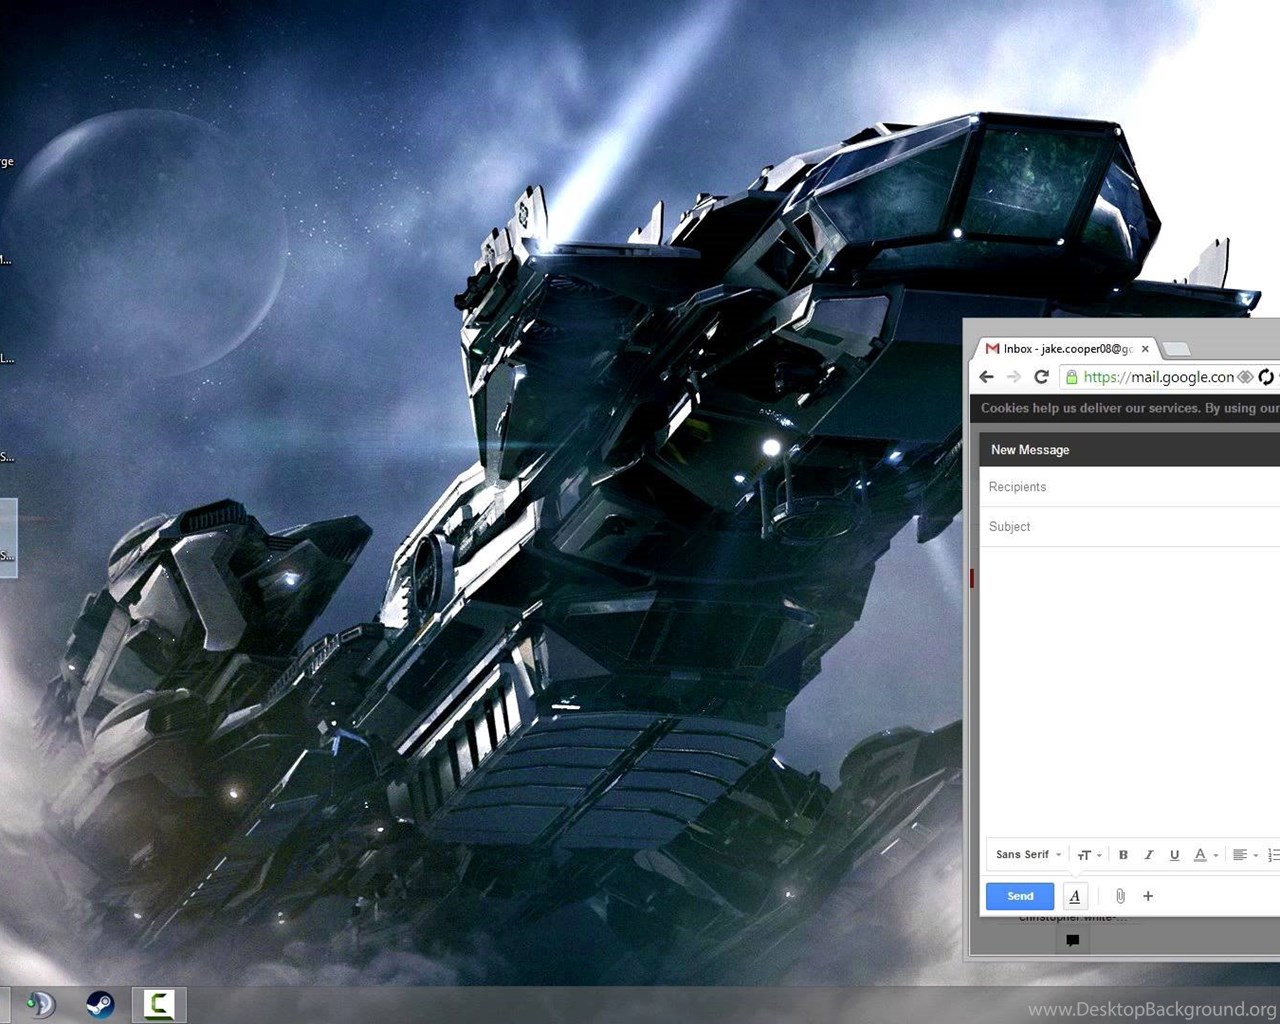1280x1024 pixels.
Task: Reload the Gmail page
Action: (1041, 377)
